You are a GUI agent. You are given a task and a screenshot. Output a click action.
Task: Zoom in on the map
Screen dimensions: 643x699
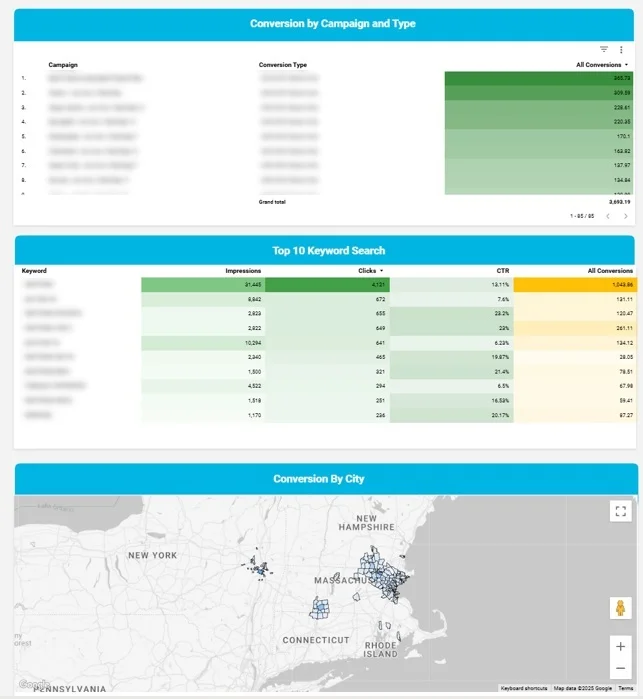coord(620,646)
